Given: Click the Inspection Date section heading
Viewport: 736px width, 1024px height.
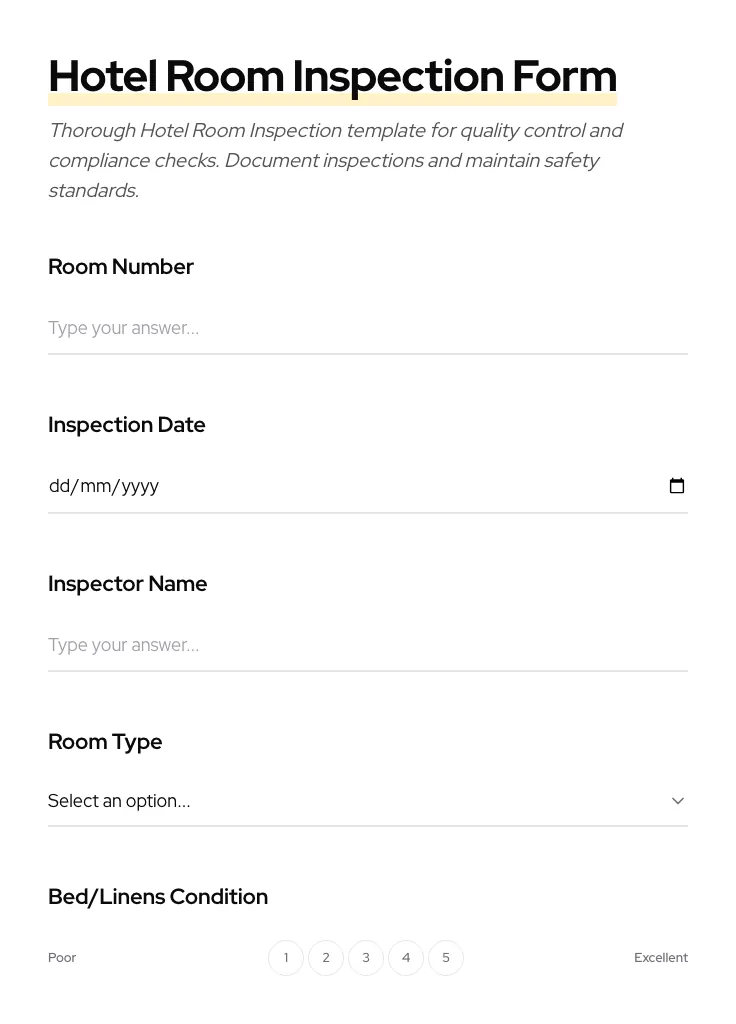Looking at the screenshot, I should coord(127,424).
